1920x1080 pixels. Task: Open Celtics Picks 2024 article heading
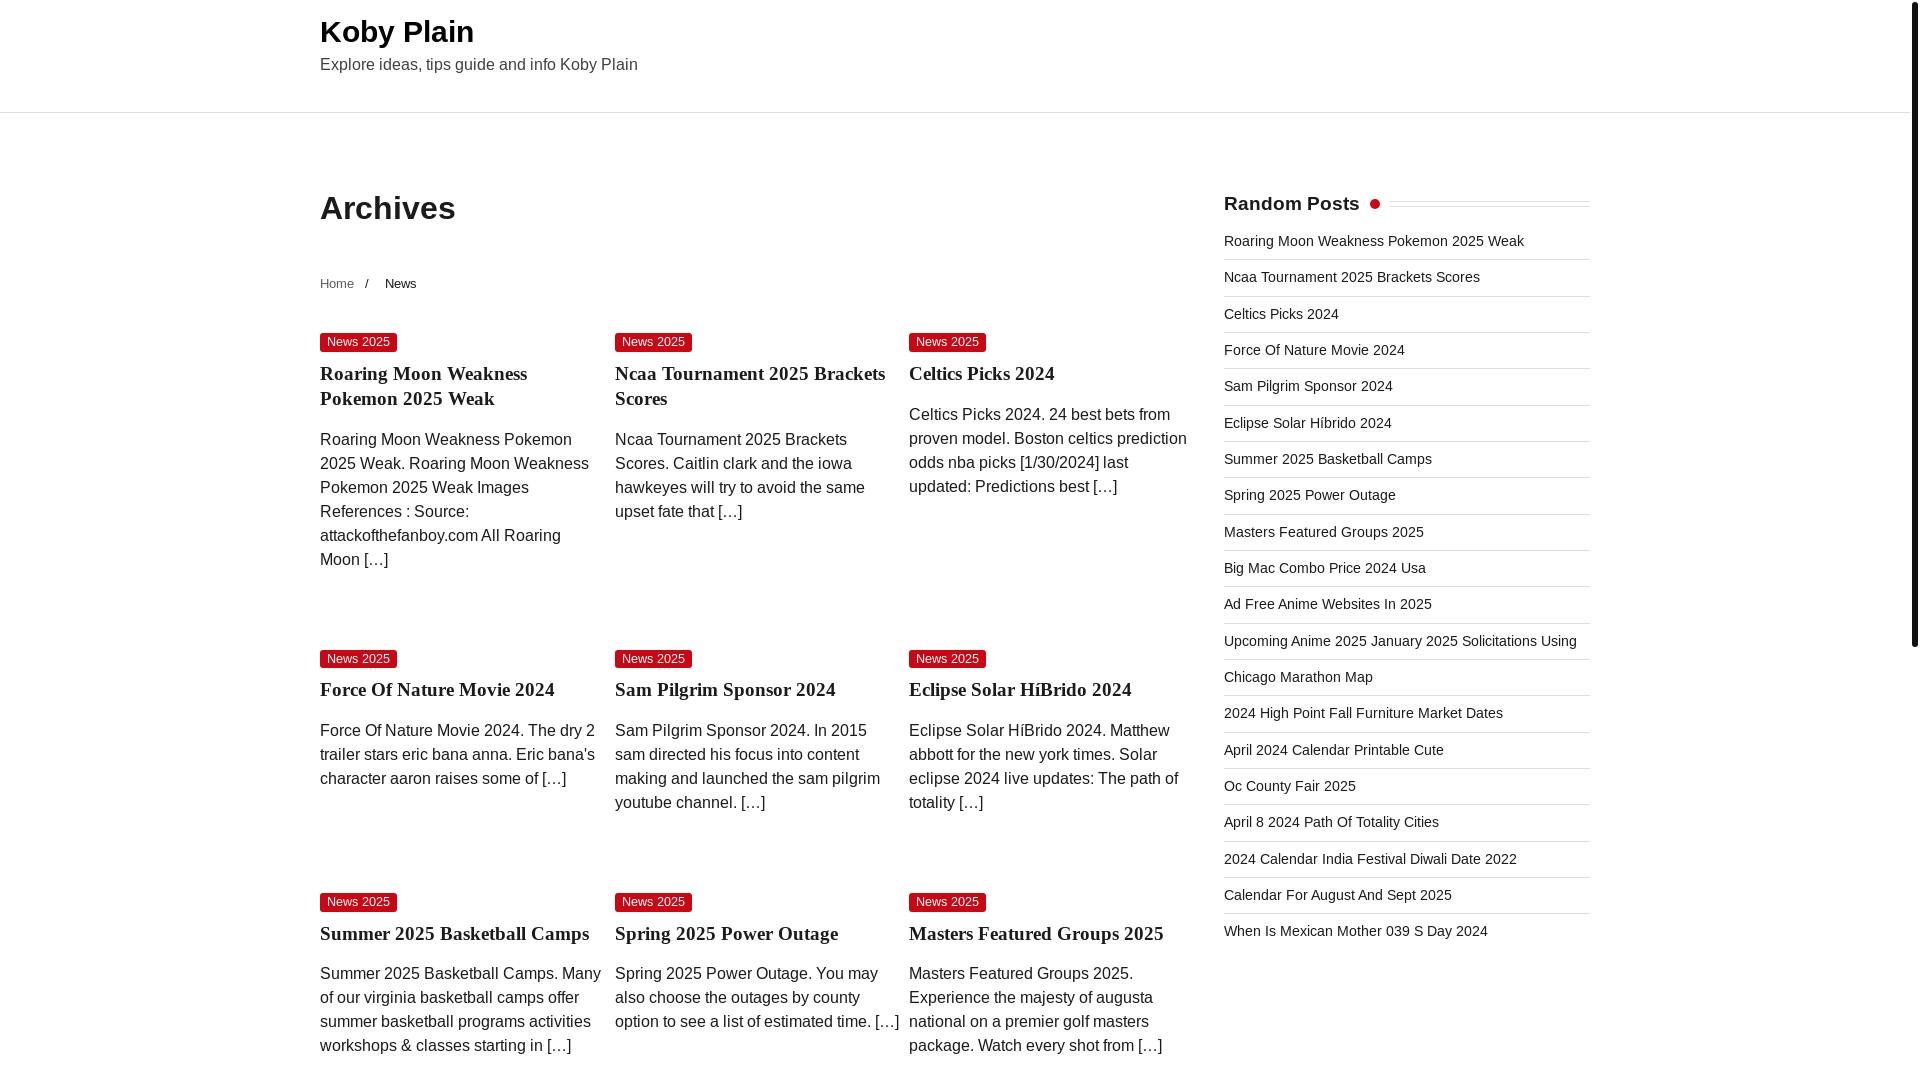(981, 374)
